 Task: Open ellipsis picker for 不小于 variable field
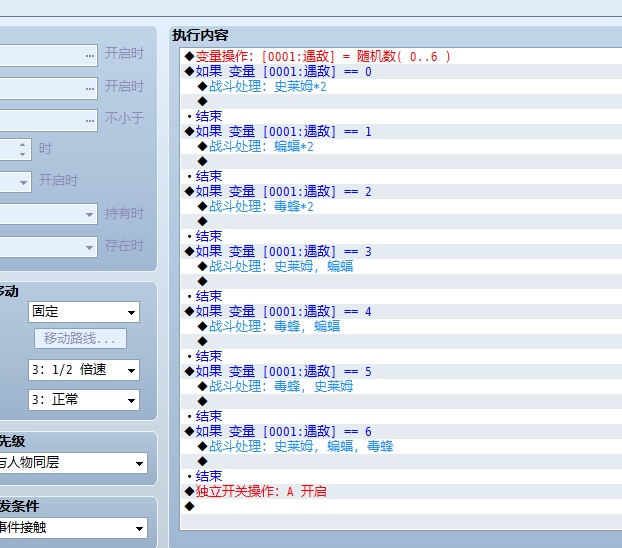90,120
